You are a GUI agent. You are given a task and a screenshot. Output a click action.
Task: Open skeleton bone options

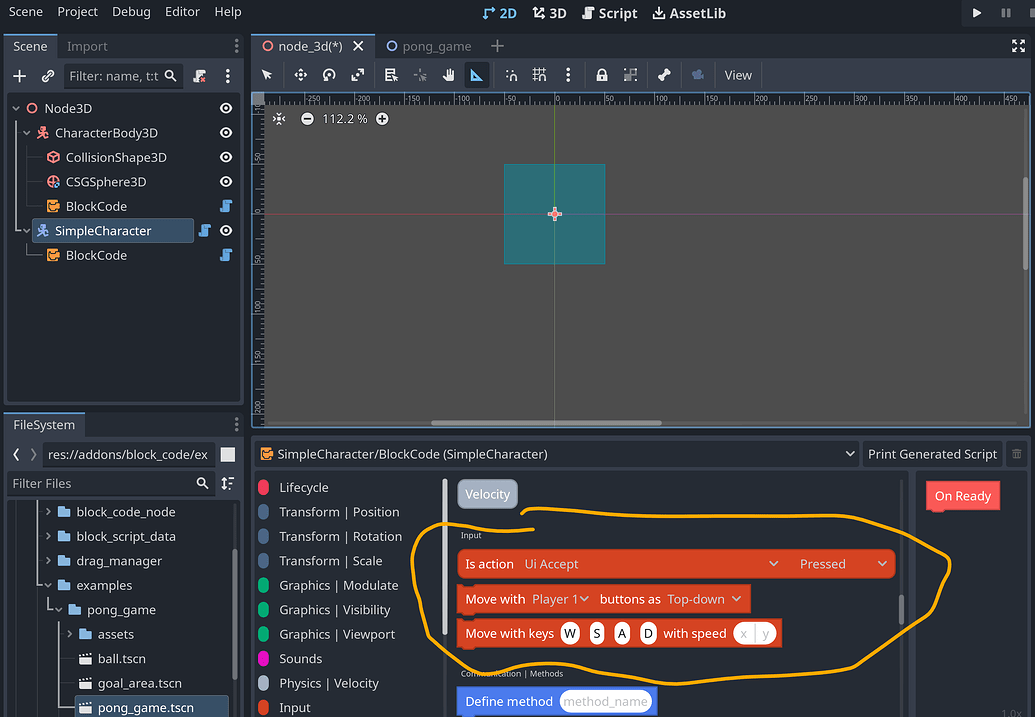click(x=664, y=75)
